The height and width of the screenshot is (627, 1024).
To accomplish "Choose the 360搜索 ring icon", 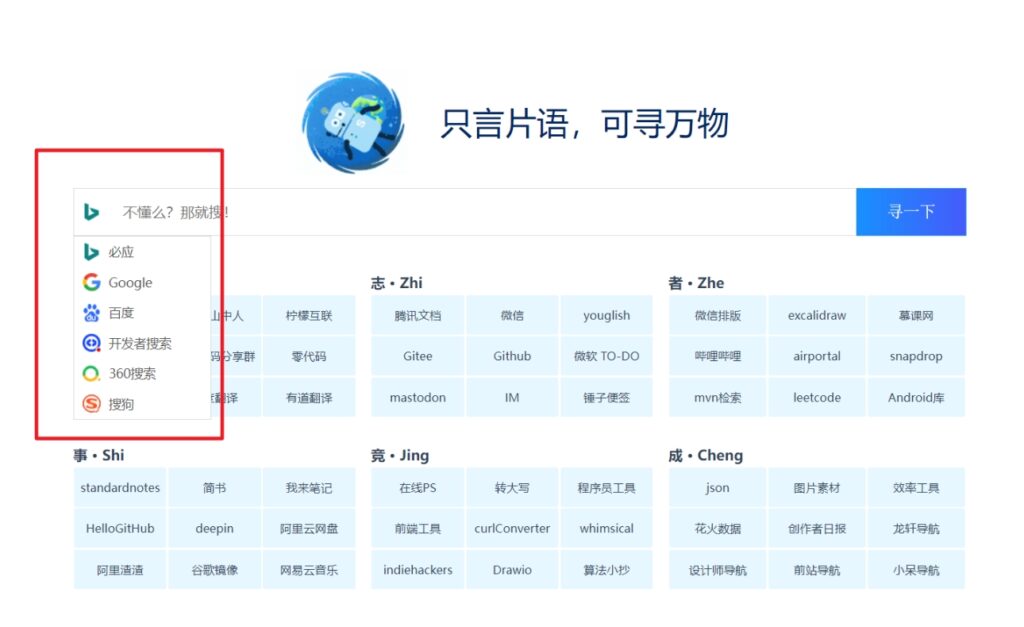I will (x=91, y=374).
